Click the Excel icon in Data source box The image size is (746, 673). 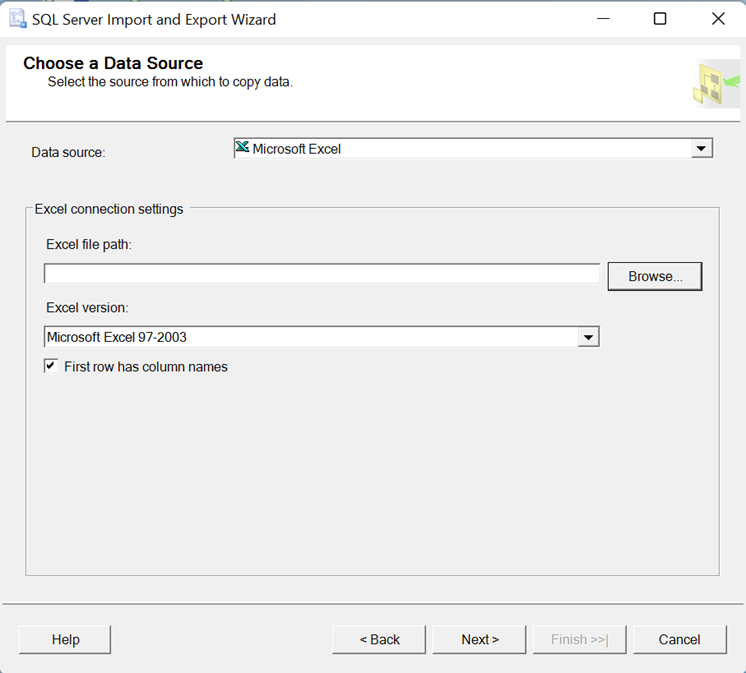point(243,147)
